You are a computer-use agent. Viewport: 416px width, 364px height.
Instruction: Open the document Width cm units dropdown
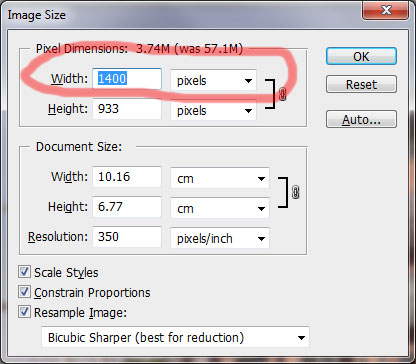coord(220,178)
